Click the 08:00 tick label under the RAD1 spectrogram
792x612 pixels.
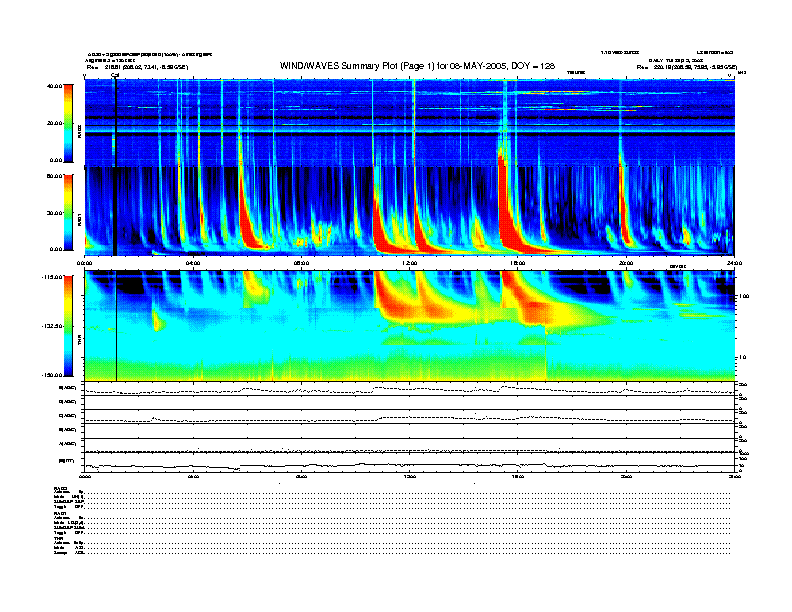coord(301,263)
